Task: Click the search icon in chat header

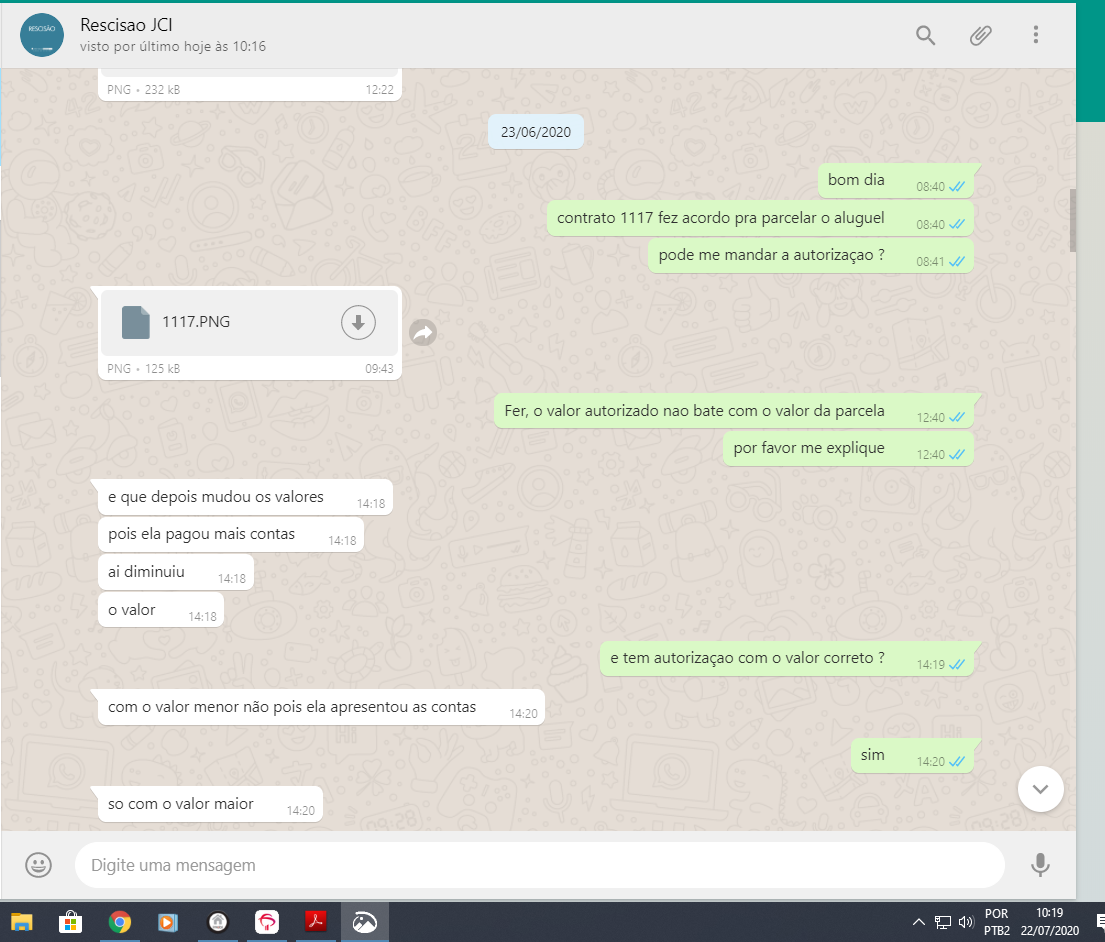Action: tap(926, 36)
